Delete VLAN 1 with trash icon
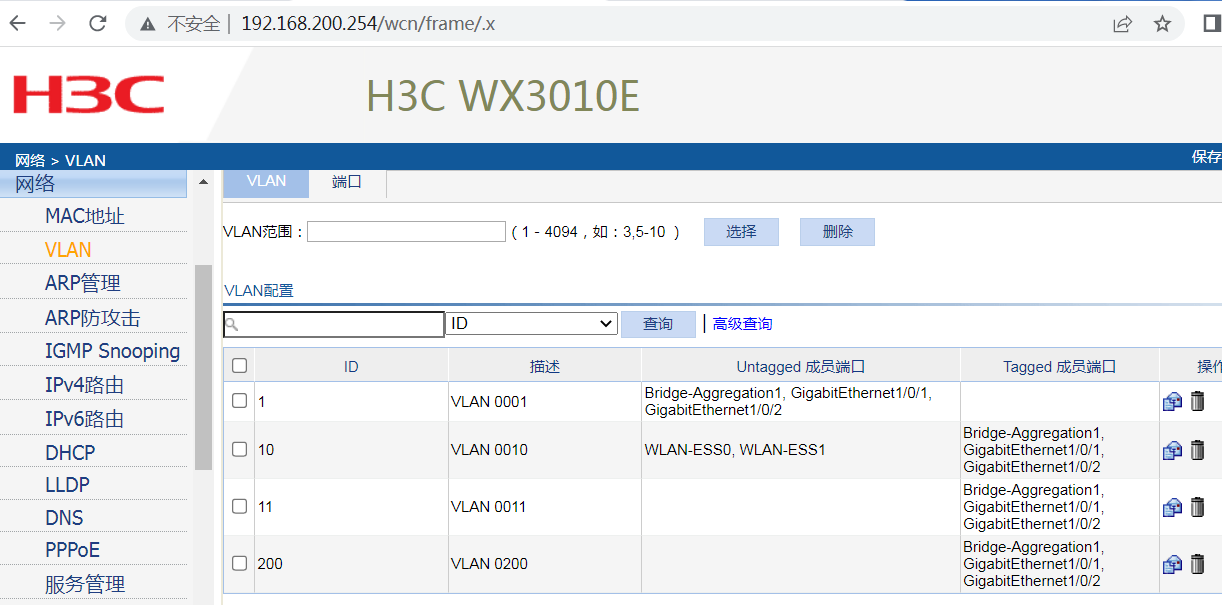This screenshot has width=1222, height=605. (x=1197, y=401)
